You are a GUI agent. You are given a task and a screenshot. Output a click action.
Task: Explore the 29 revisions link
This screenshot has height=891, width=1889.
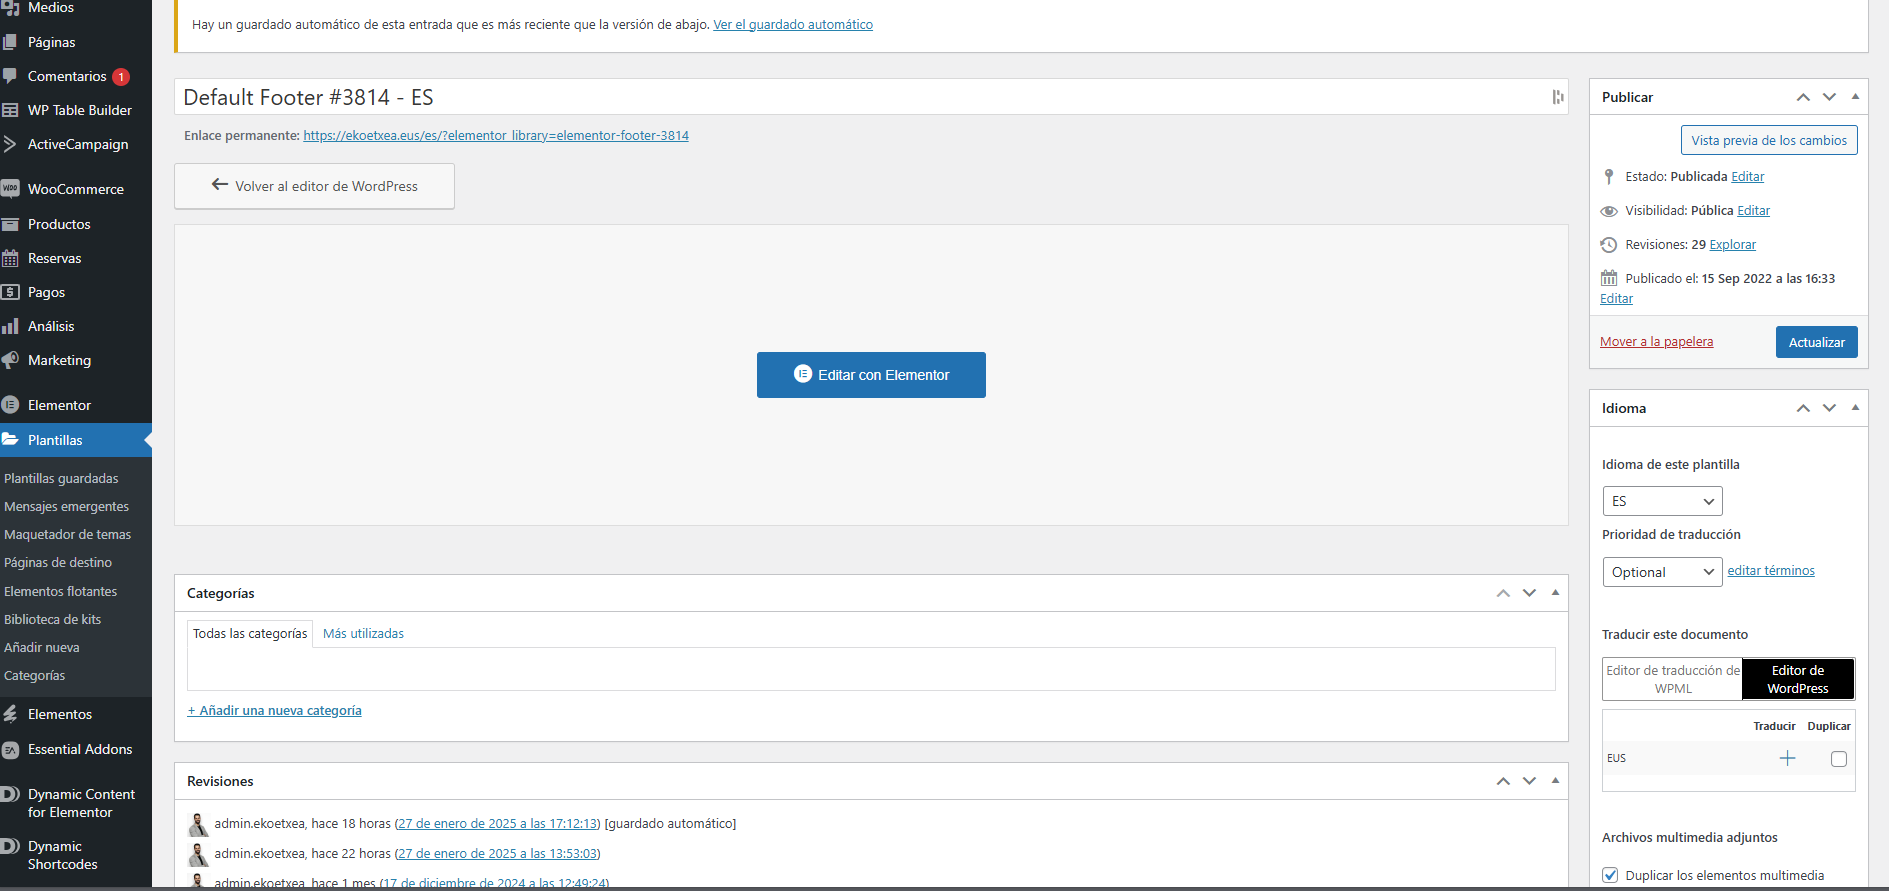coord(1732,245)
